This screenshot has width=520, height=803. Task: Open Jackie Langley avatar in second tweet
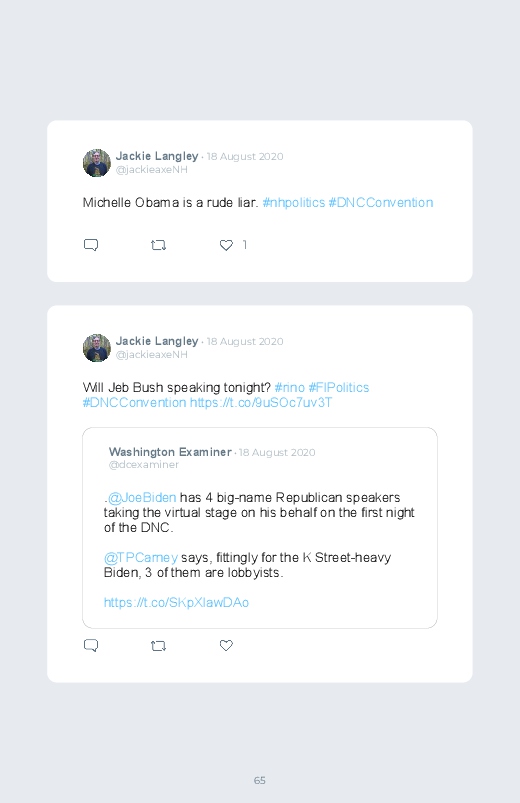(97, 348)
